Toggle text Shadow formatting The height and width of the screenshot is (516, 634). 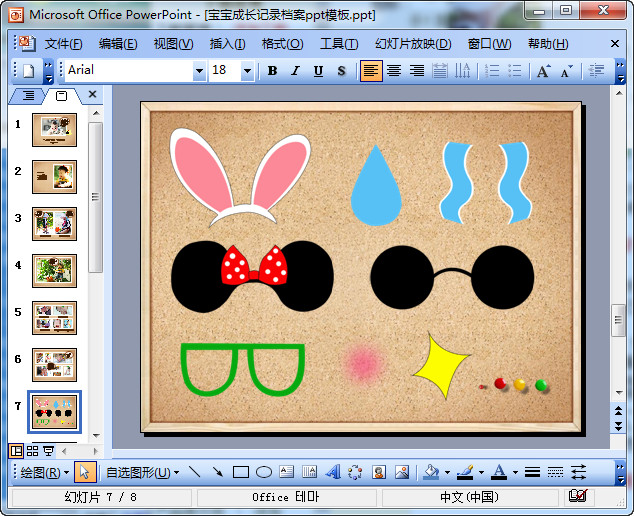point(341,71)
